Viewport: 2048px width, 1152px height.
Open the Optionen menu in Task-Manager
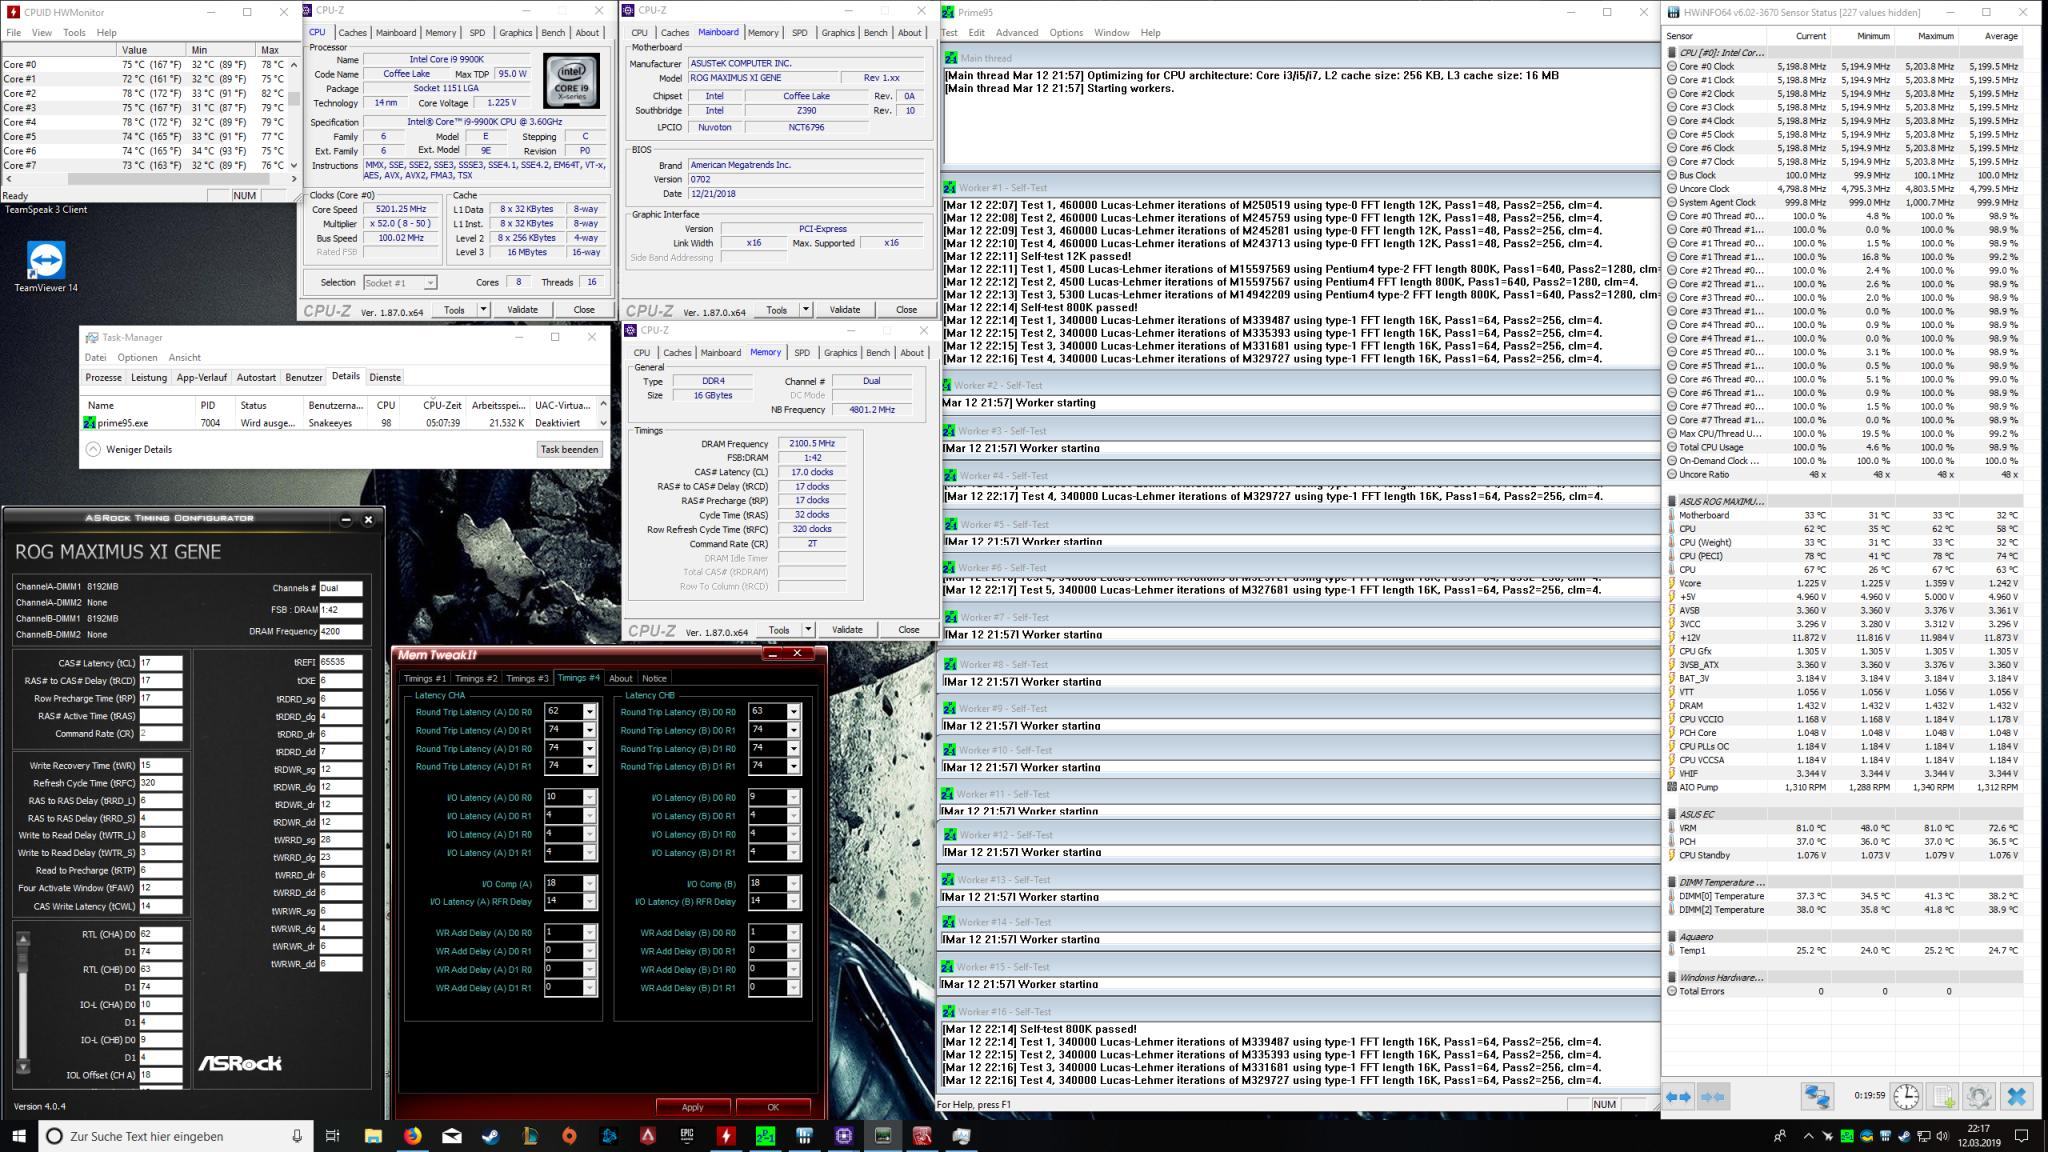[137, 357]
